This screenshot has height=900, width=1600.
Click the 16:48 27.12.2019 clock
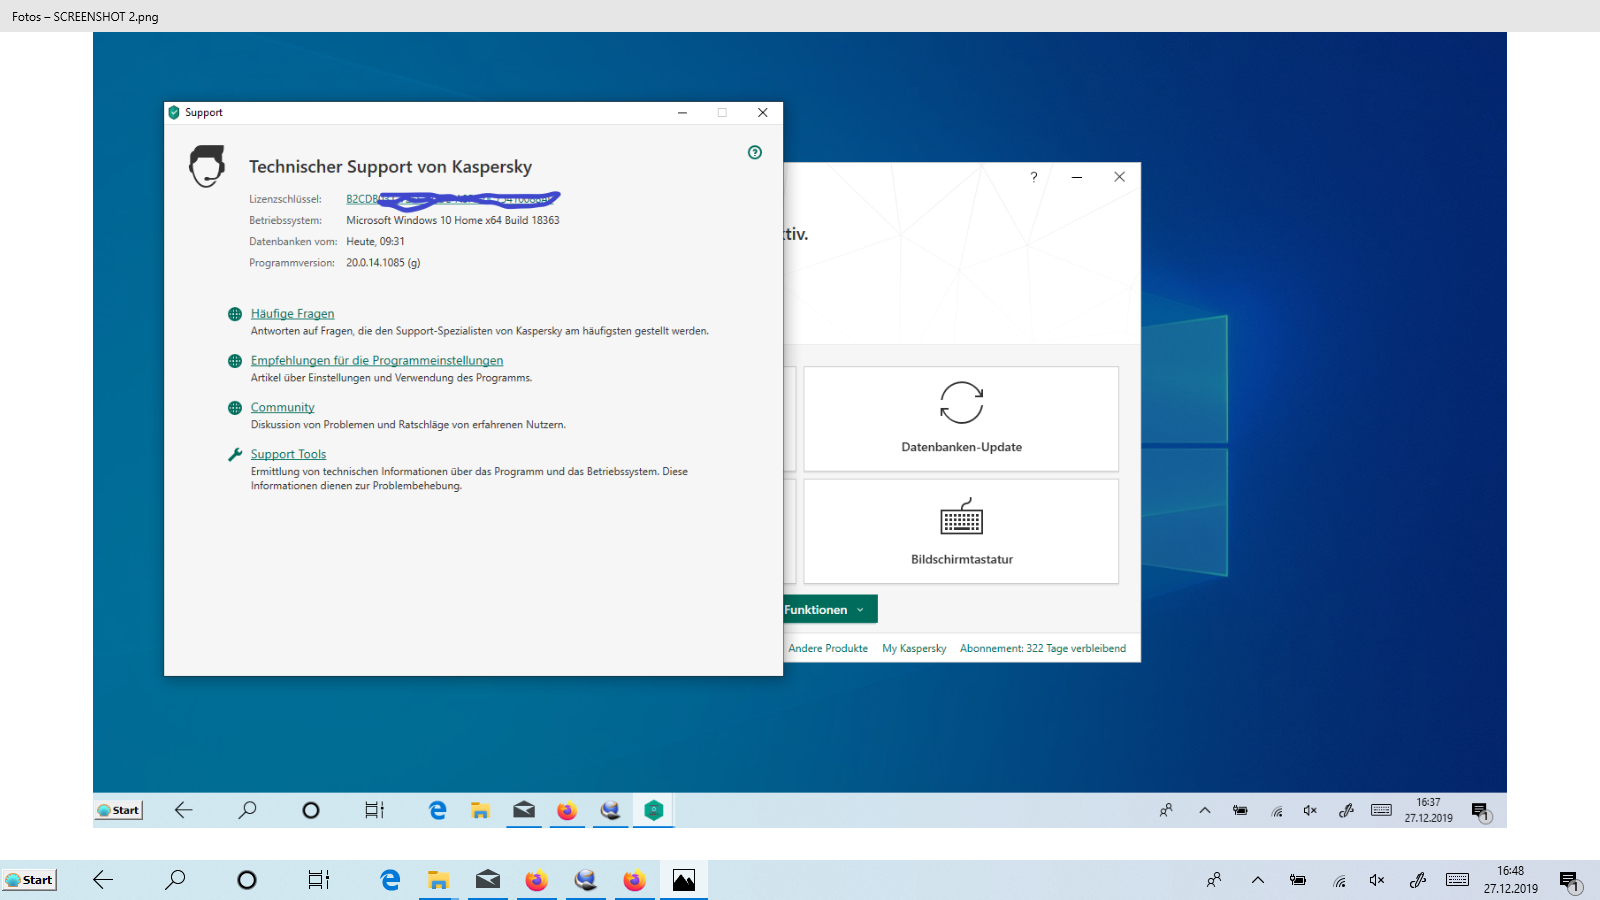[1511, 880]
